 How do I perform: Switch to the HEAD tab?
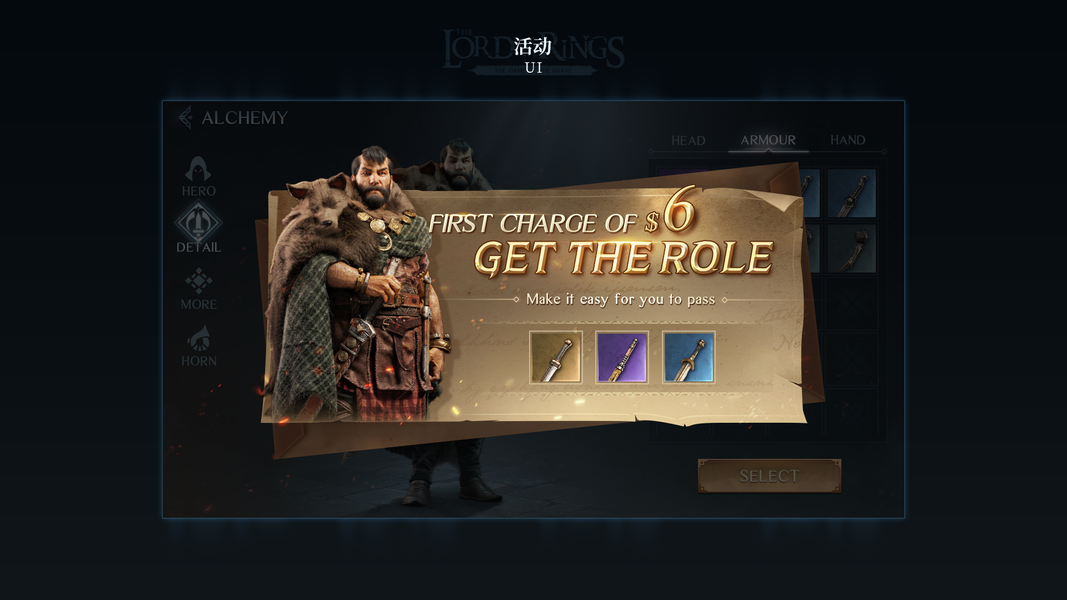click(688, 140)
